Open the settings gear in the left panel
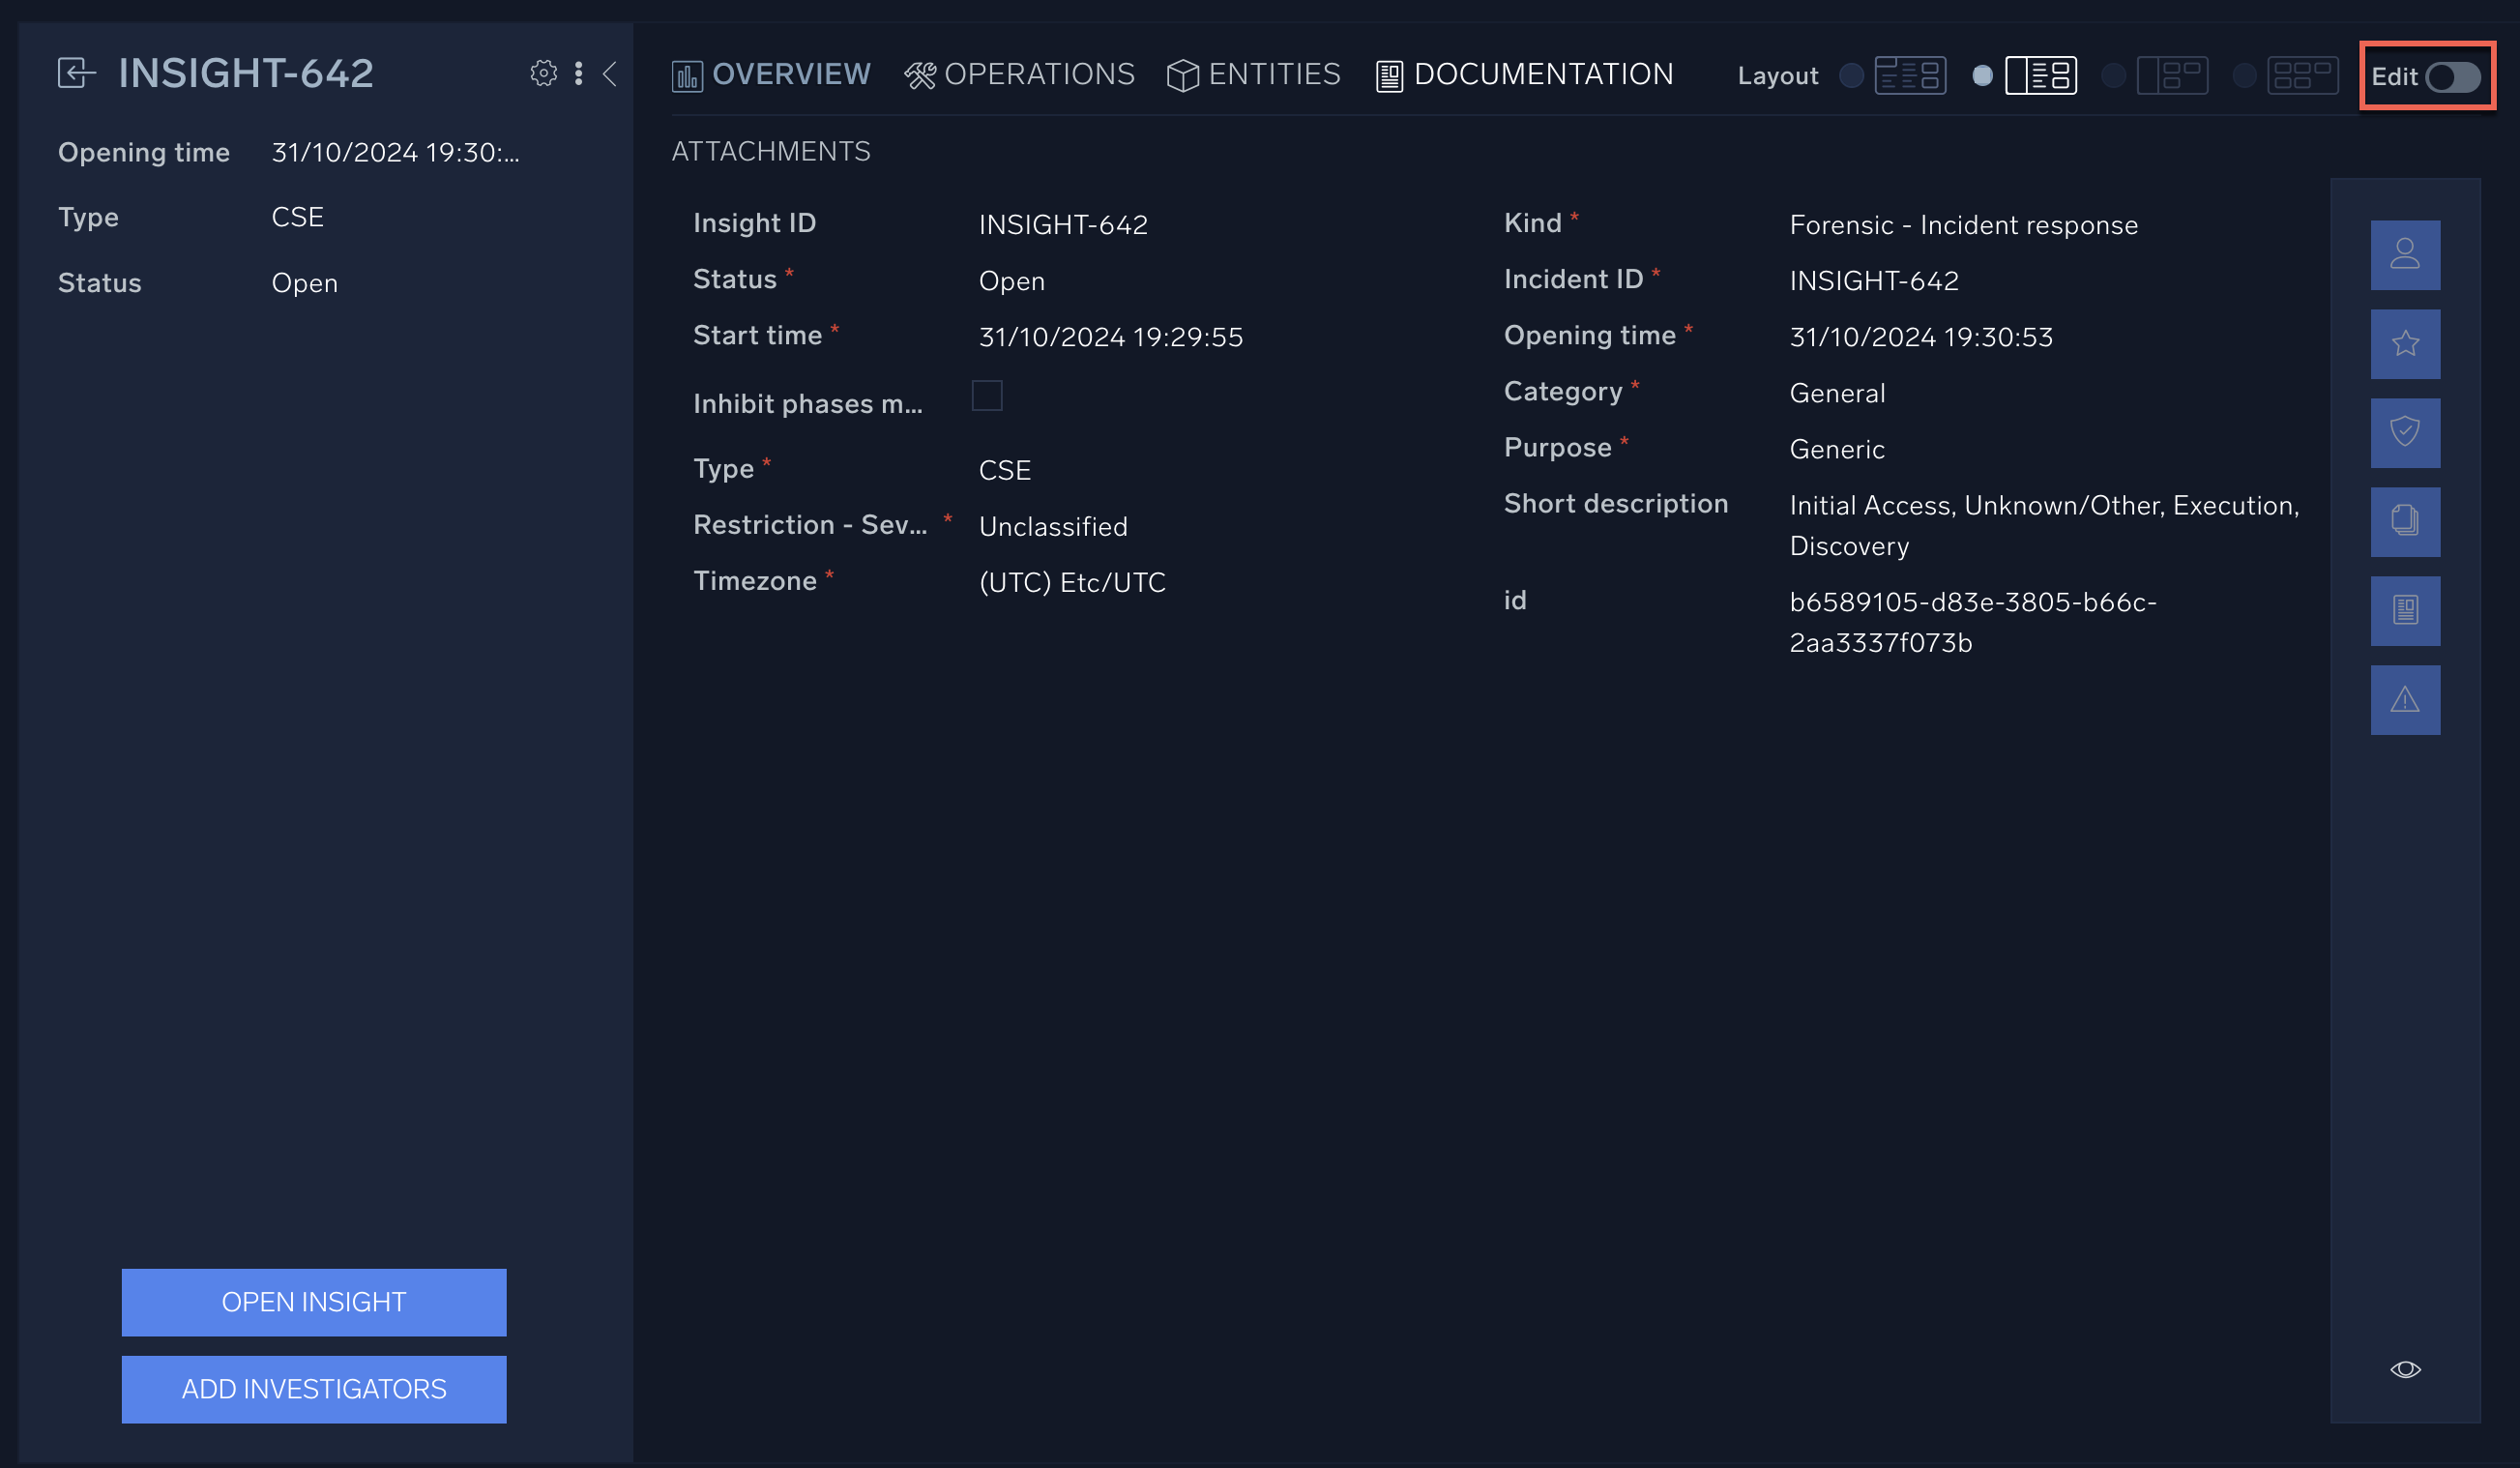This screenshot has width=2520, height=1468. coord(543,73)
